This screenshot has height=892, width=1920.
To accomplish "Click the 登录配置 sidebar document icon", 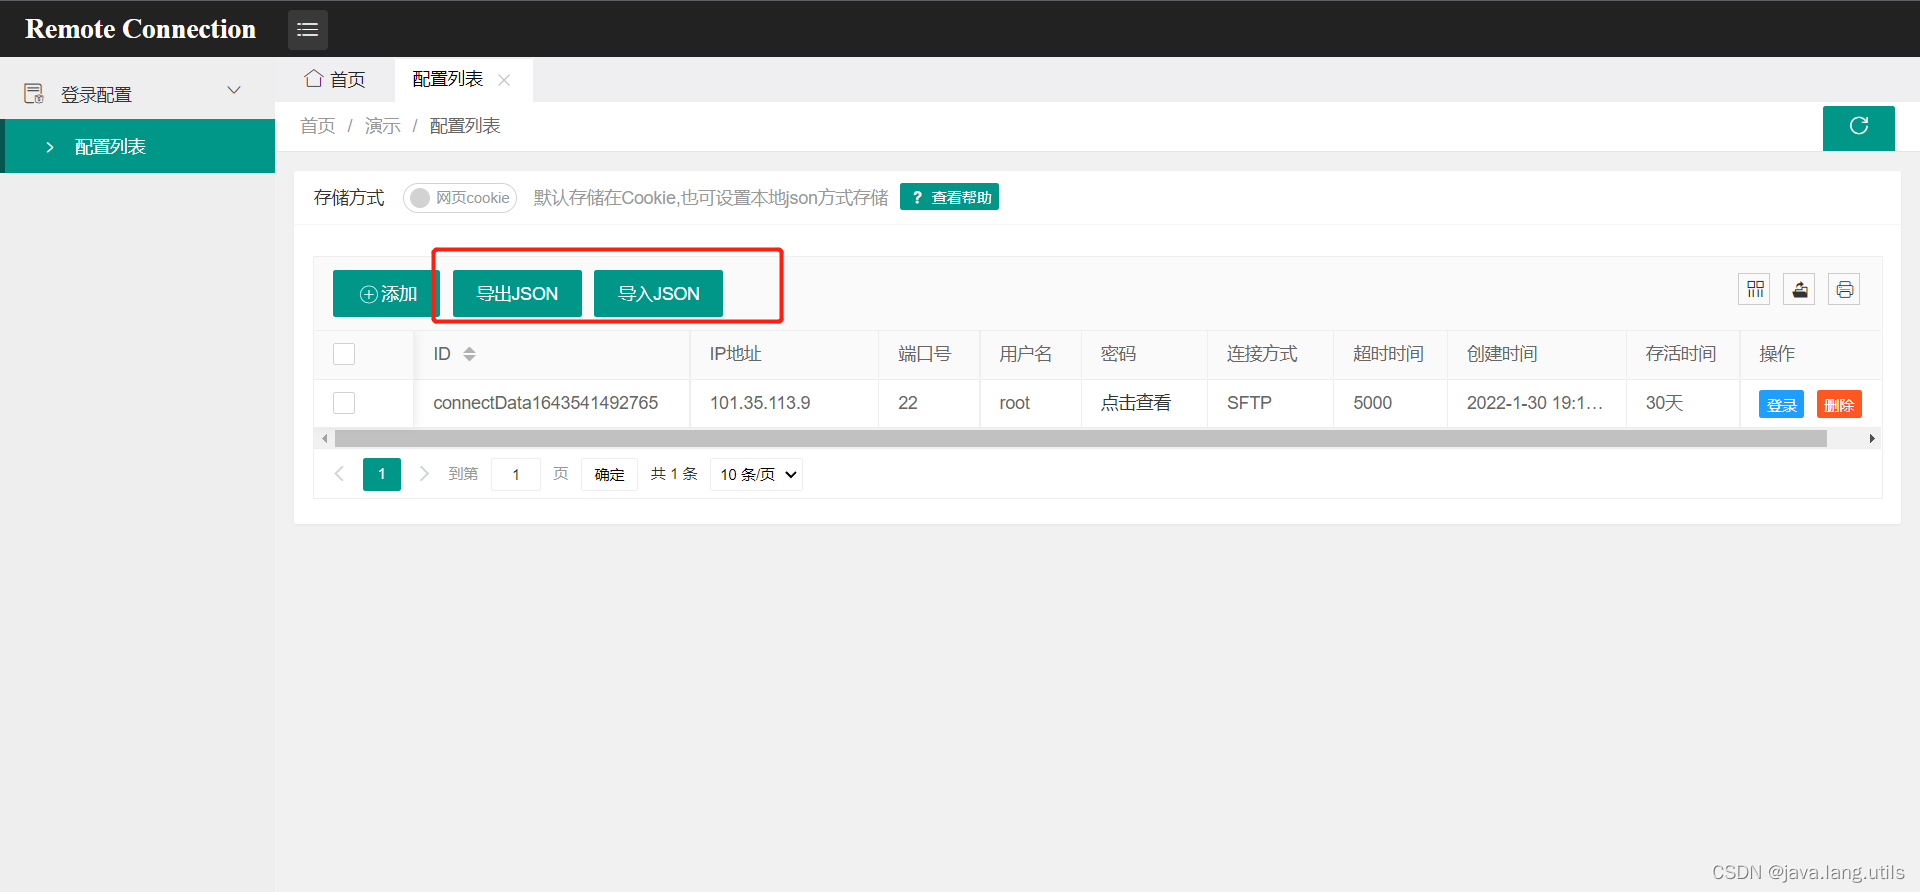I will [x=34, y=94].
